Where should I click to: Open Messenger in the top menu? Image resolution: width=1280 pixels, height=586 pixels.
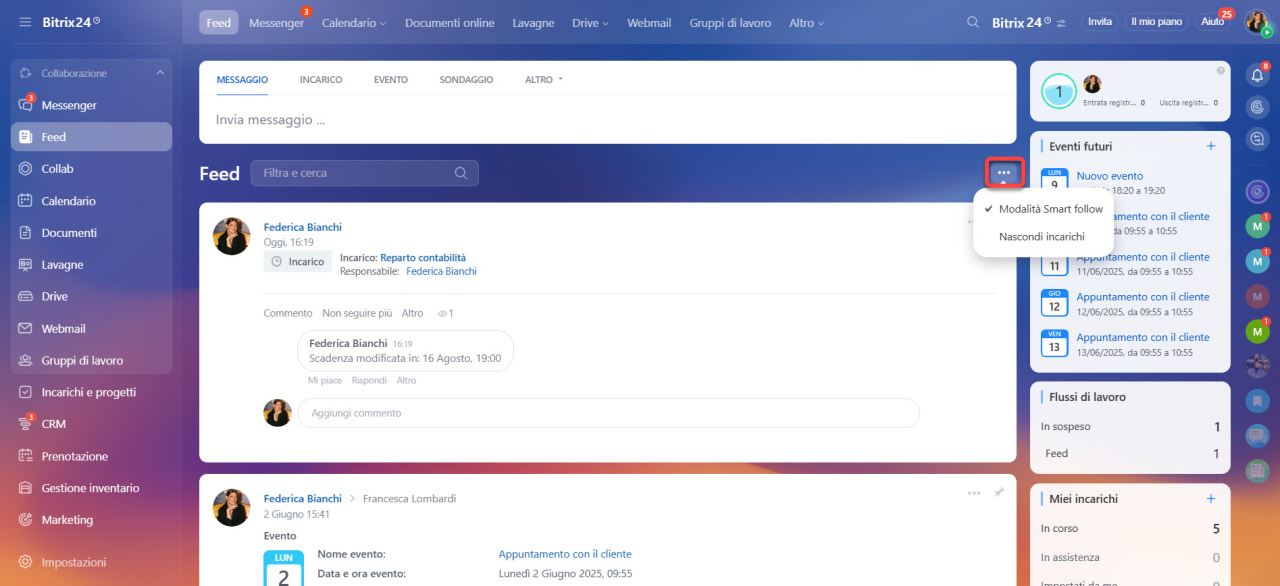click(x=276, y=23)
